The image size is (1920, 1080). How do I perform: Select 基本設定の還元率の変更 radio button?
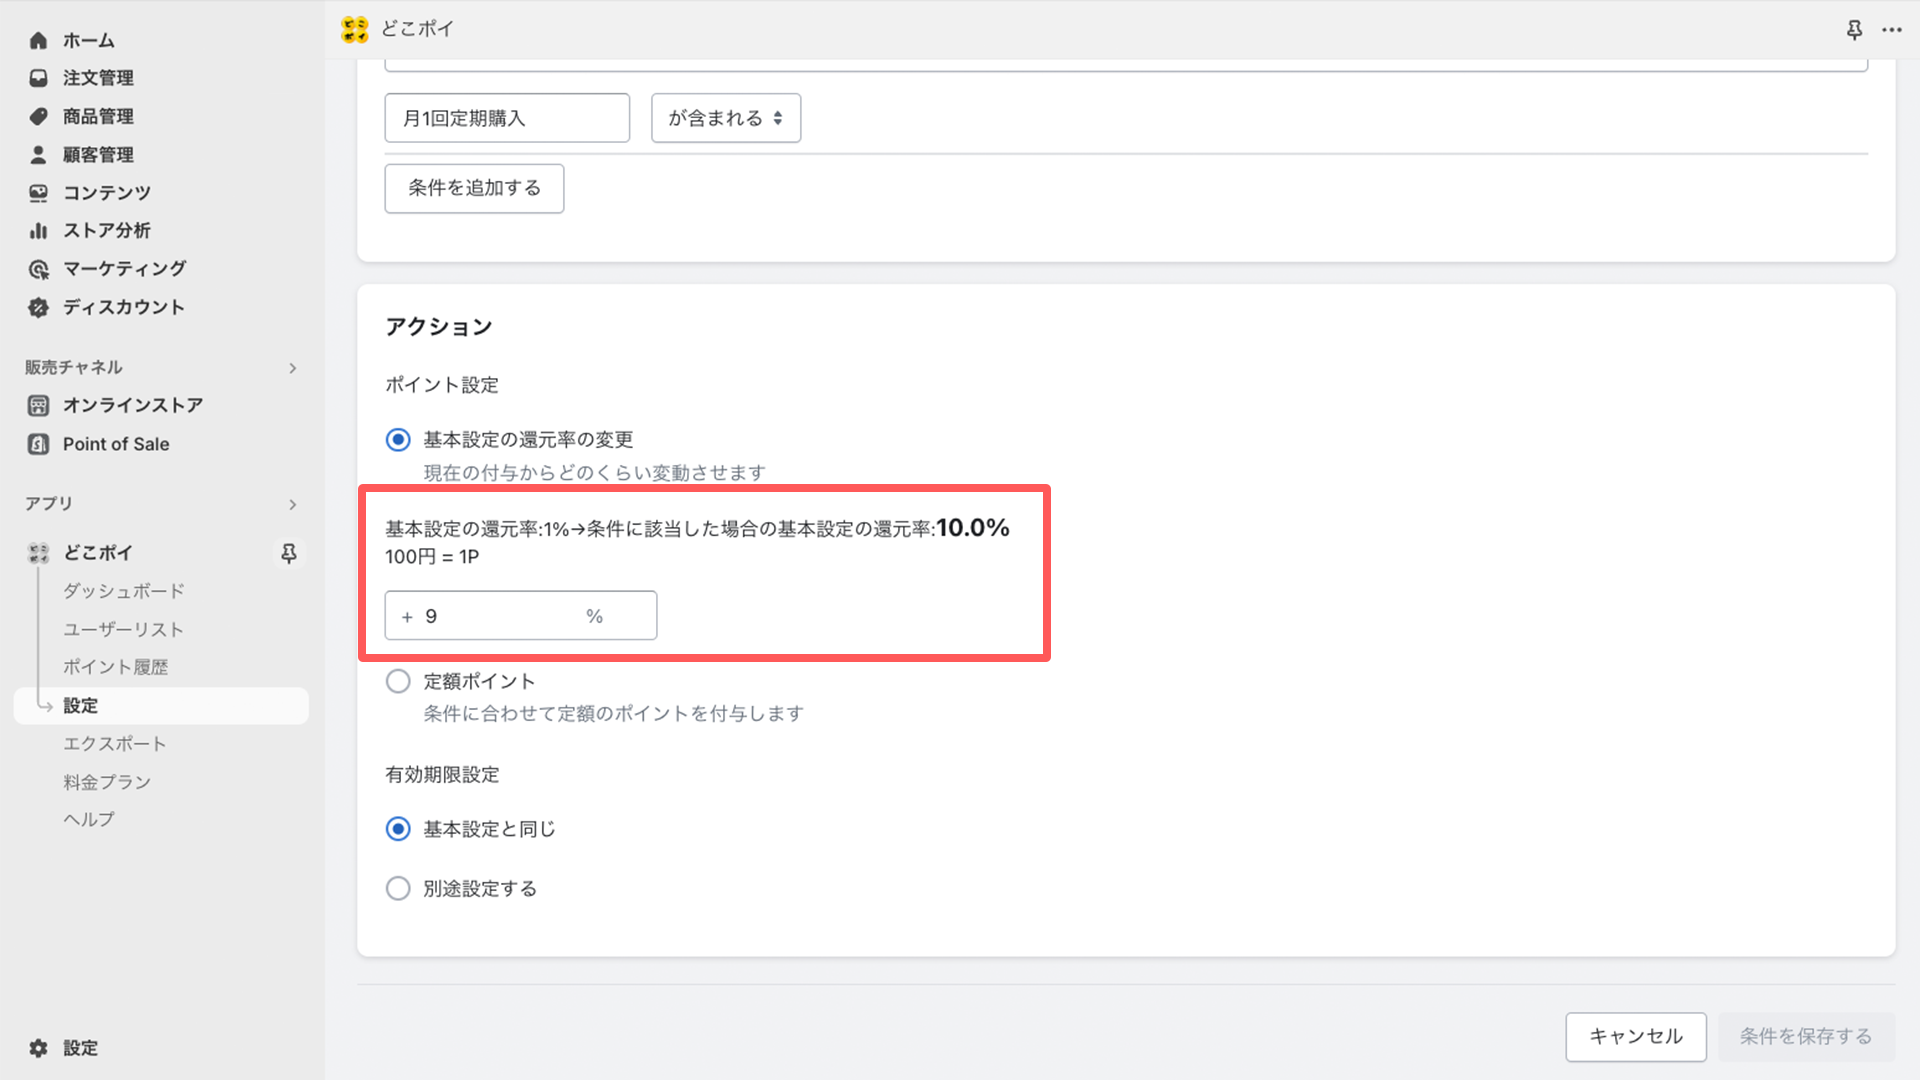(x=397, y=439)
